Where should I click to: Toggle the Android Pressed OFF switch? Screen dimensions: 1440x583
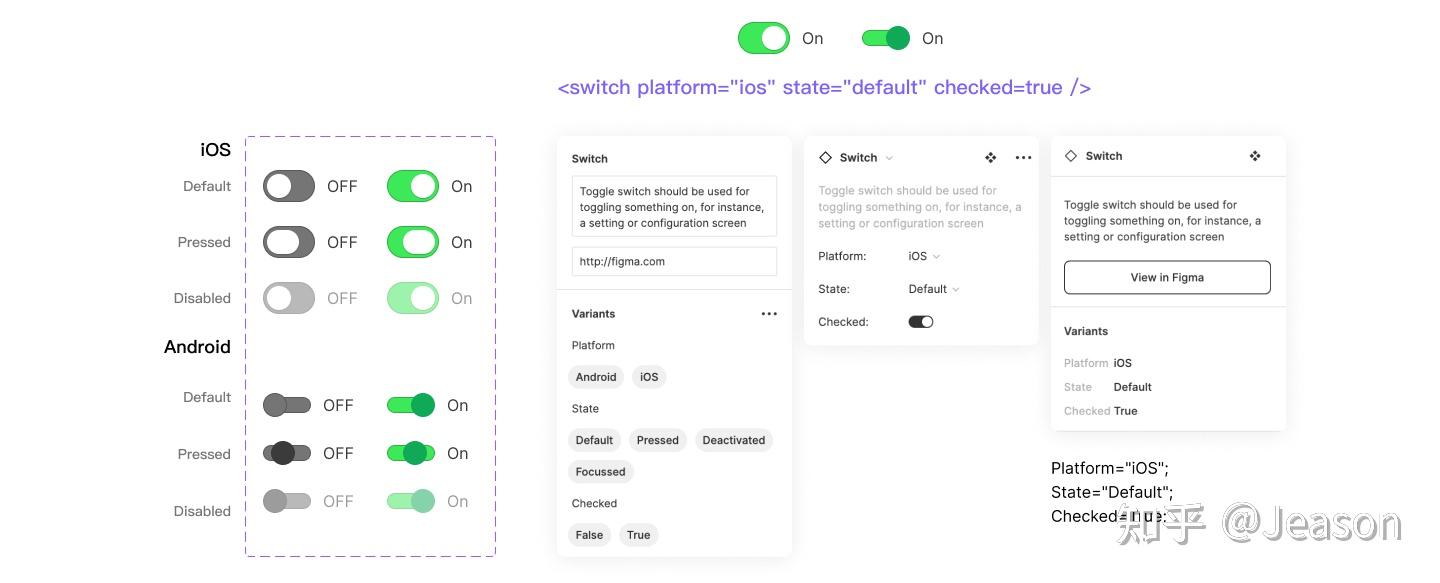pos(287,453)
